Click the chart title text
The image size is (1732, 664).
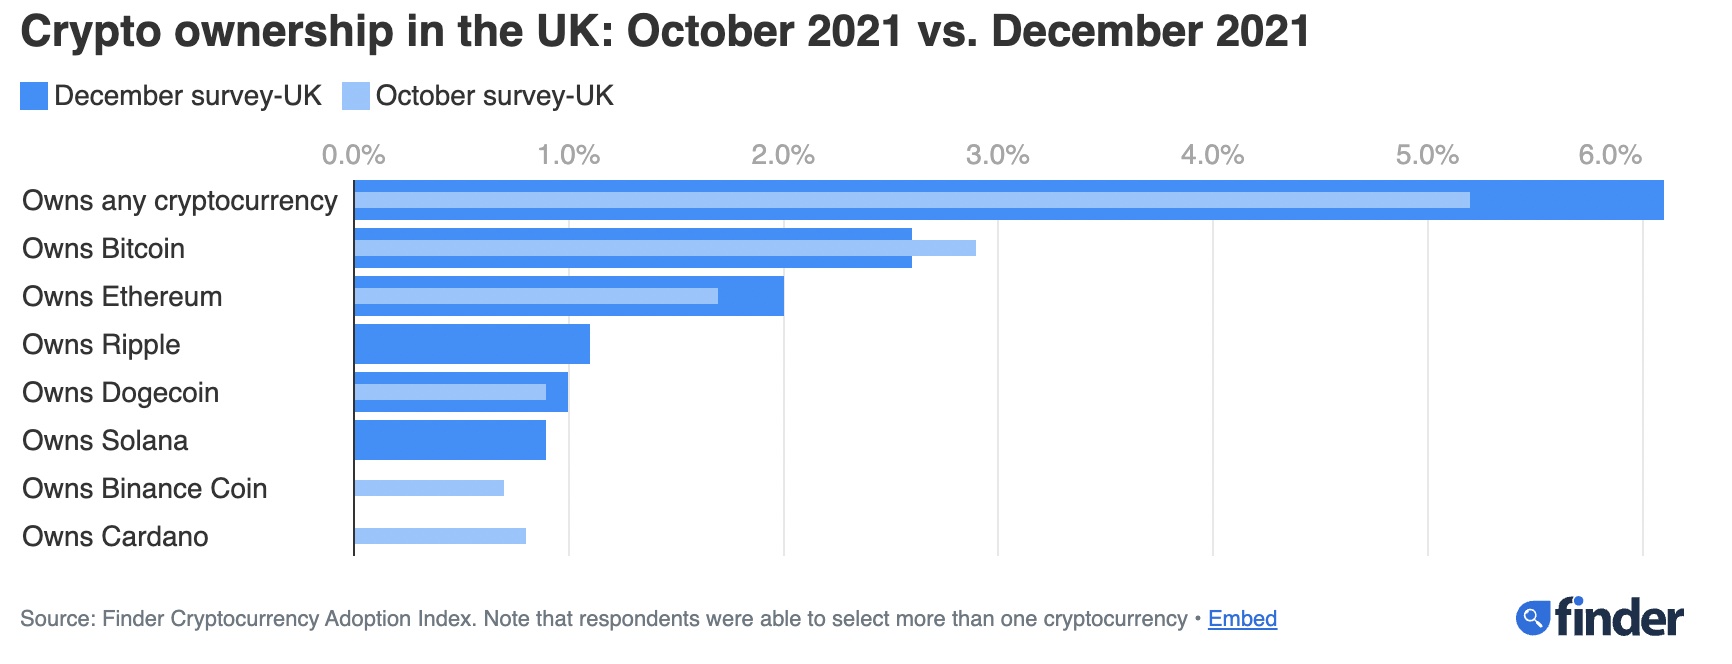(665, 32)
